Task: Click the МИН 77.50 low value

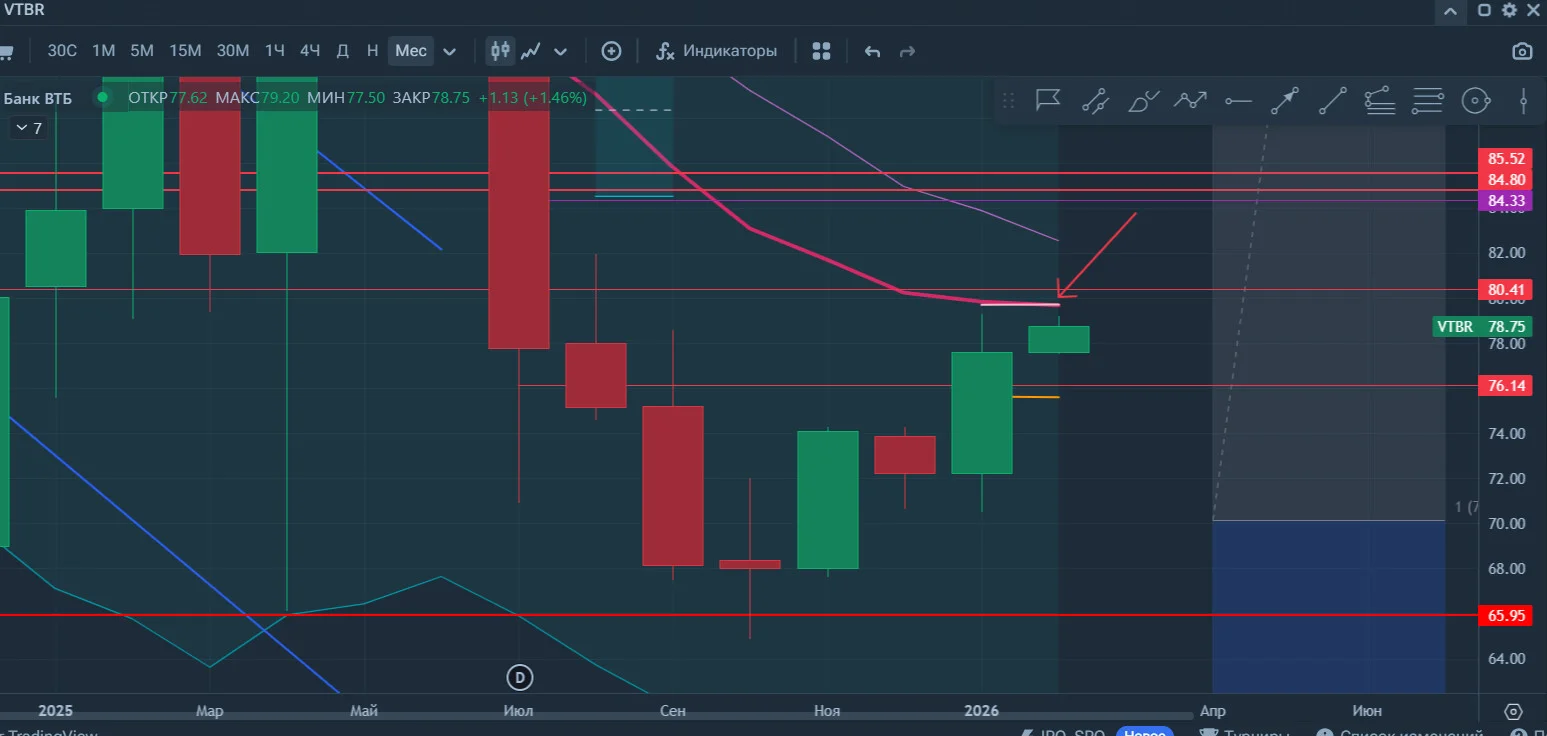Action: click(x=346, y=98)
